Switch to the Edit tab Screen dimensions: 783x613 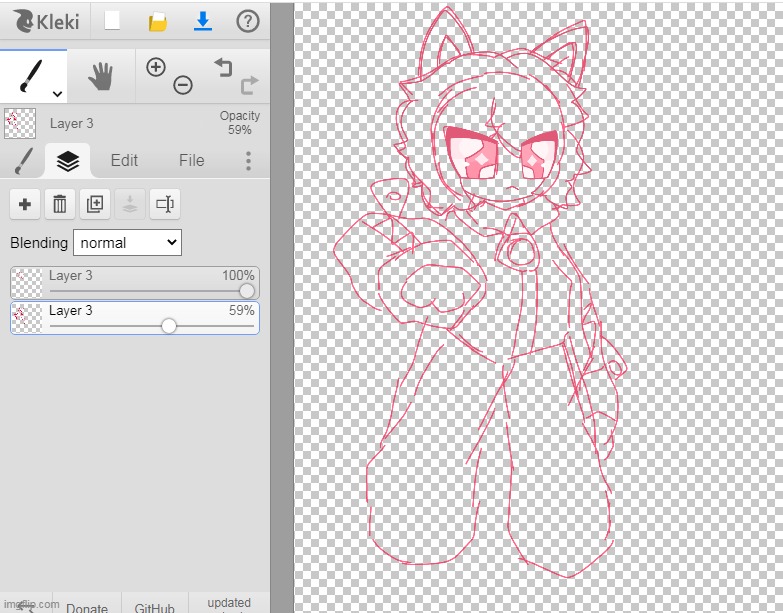tap(124, 160)
